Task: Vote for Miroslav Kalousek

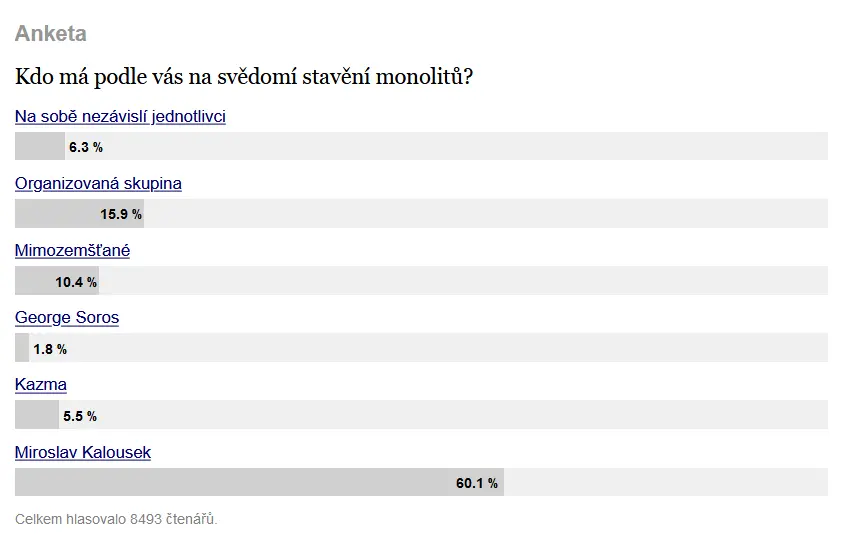Action: [83, 452]
